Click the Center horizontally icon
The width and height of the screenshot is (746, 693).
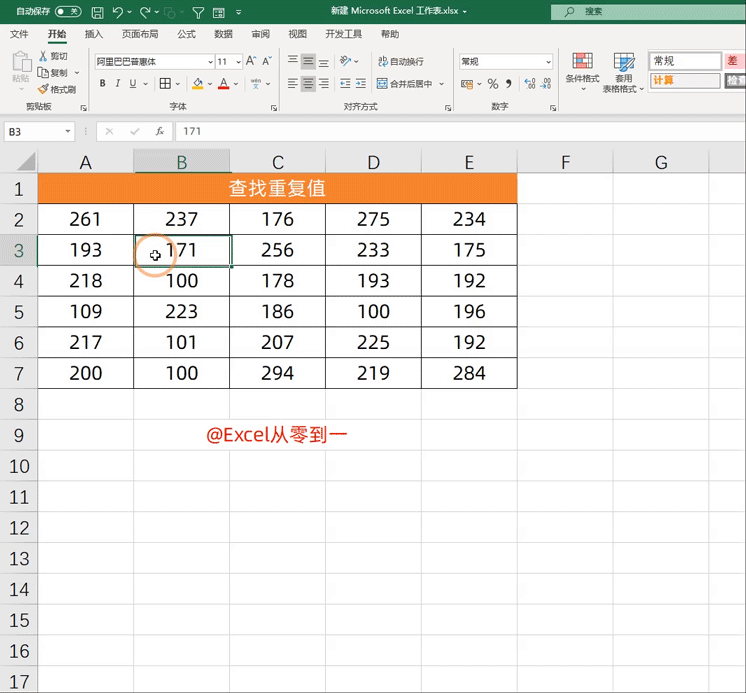click(308, 84)
